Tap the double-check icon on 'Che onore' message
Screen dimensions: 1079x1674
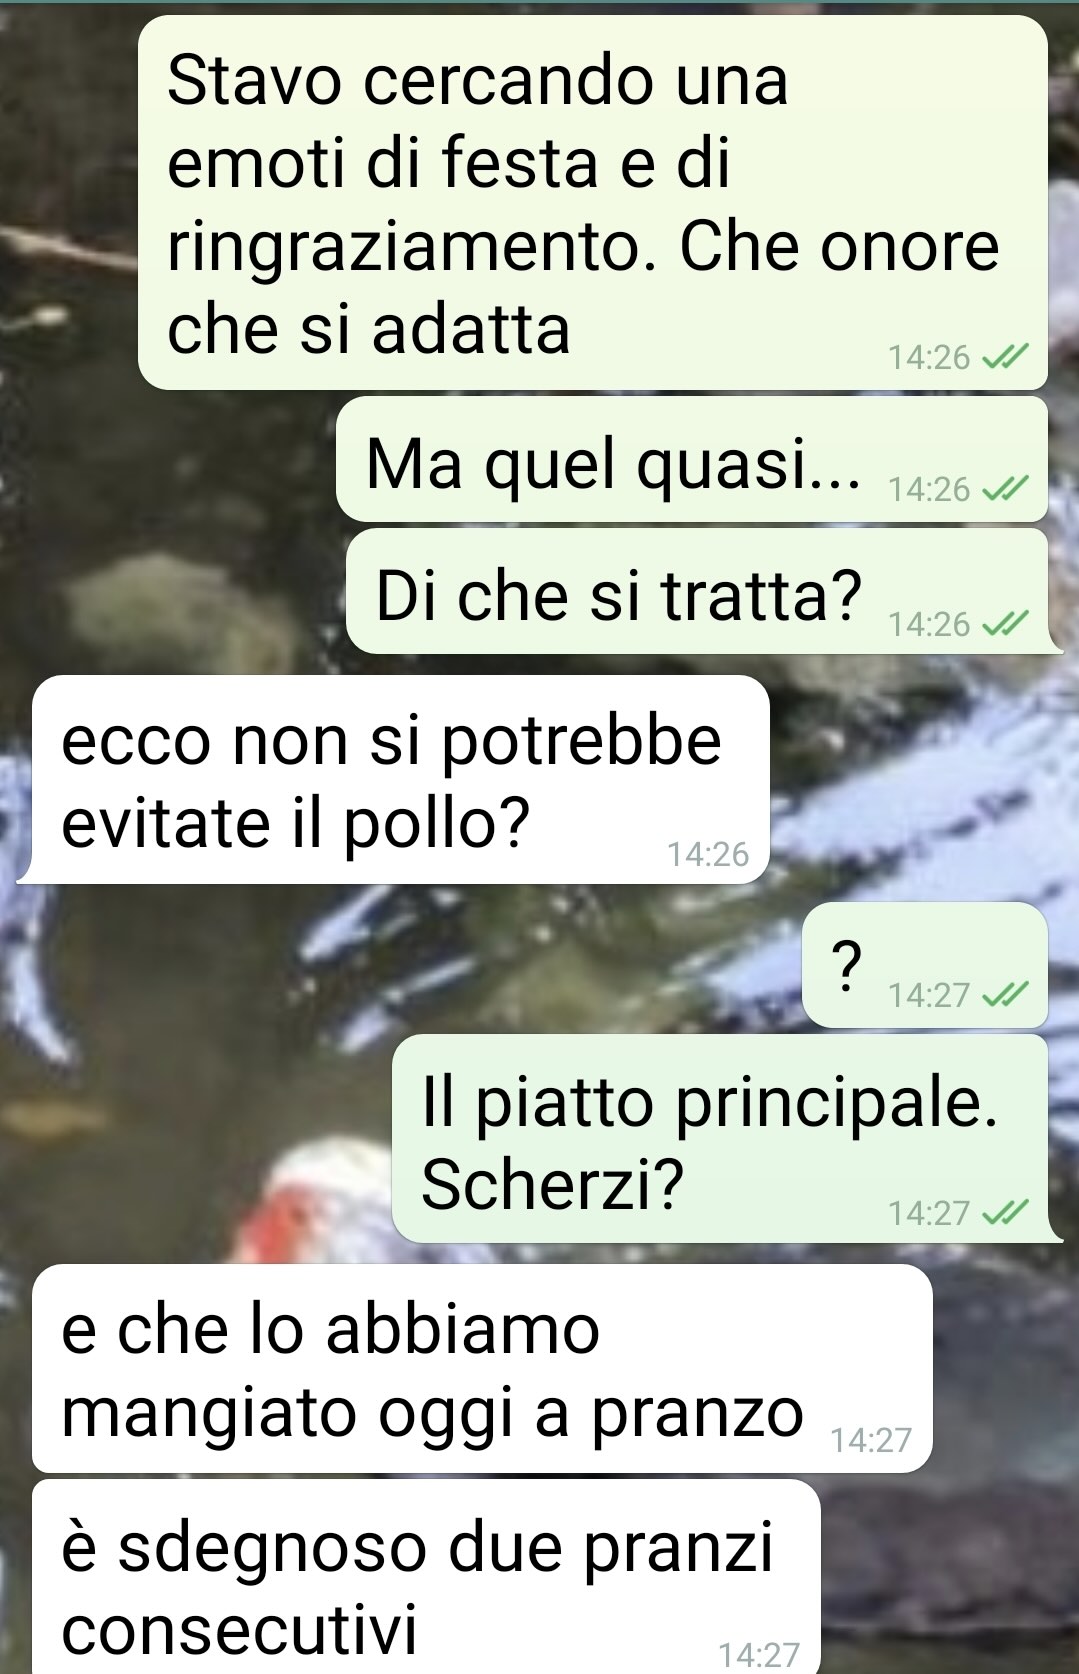tap(1003, 356)
